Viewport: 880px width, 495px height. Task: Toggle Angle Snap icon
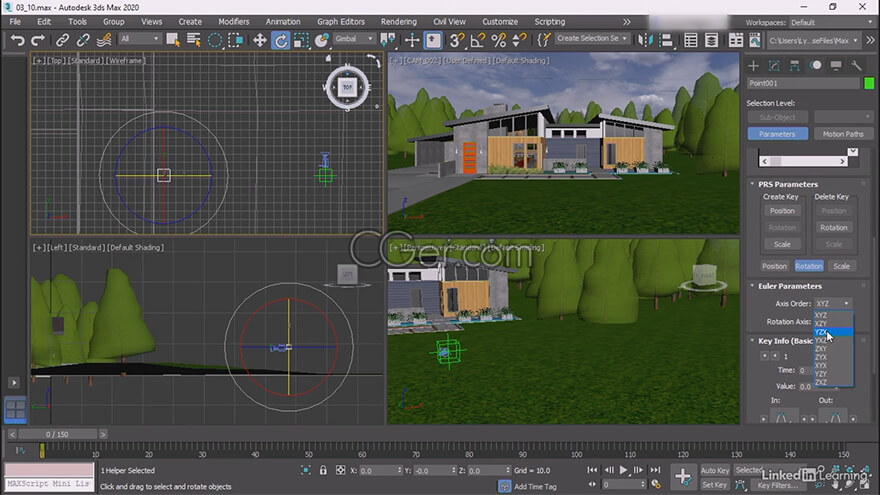click(478, 40)
